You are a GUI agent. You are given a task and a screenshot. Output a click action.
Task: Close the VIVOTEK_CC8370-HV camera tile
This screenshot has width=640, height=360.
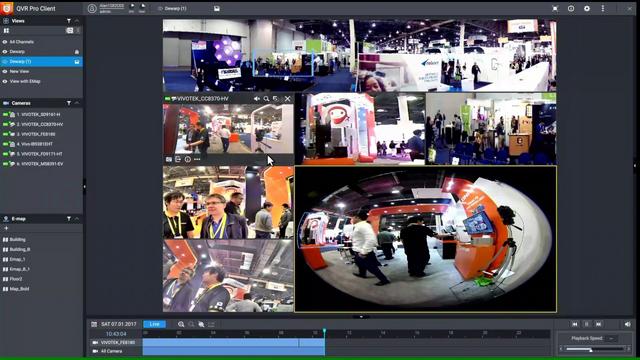click(287, 99)
